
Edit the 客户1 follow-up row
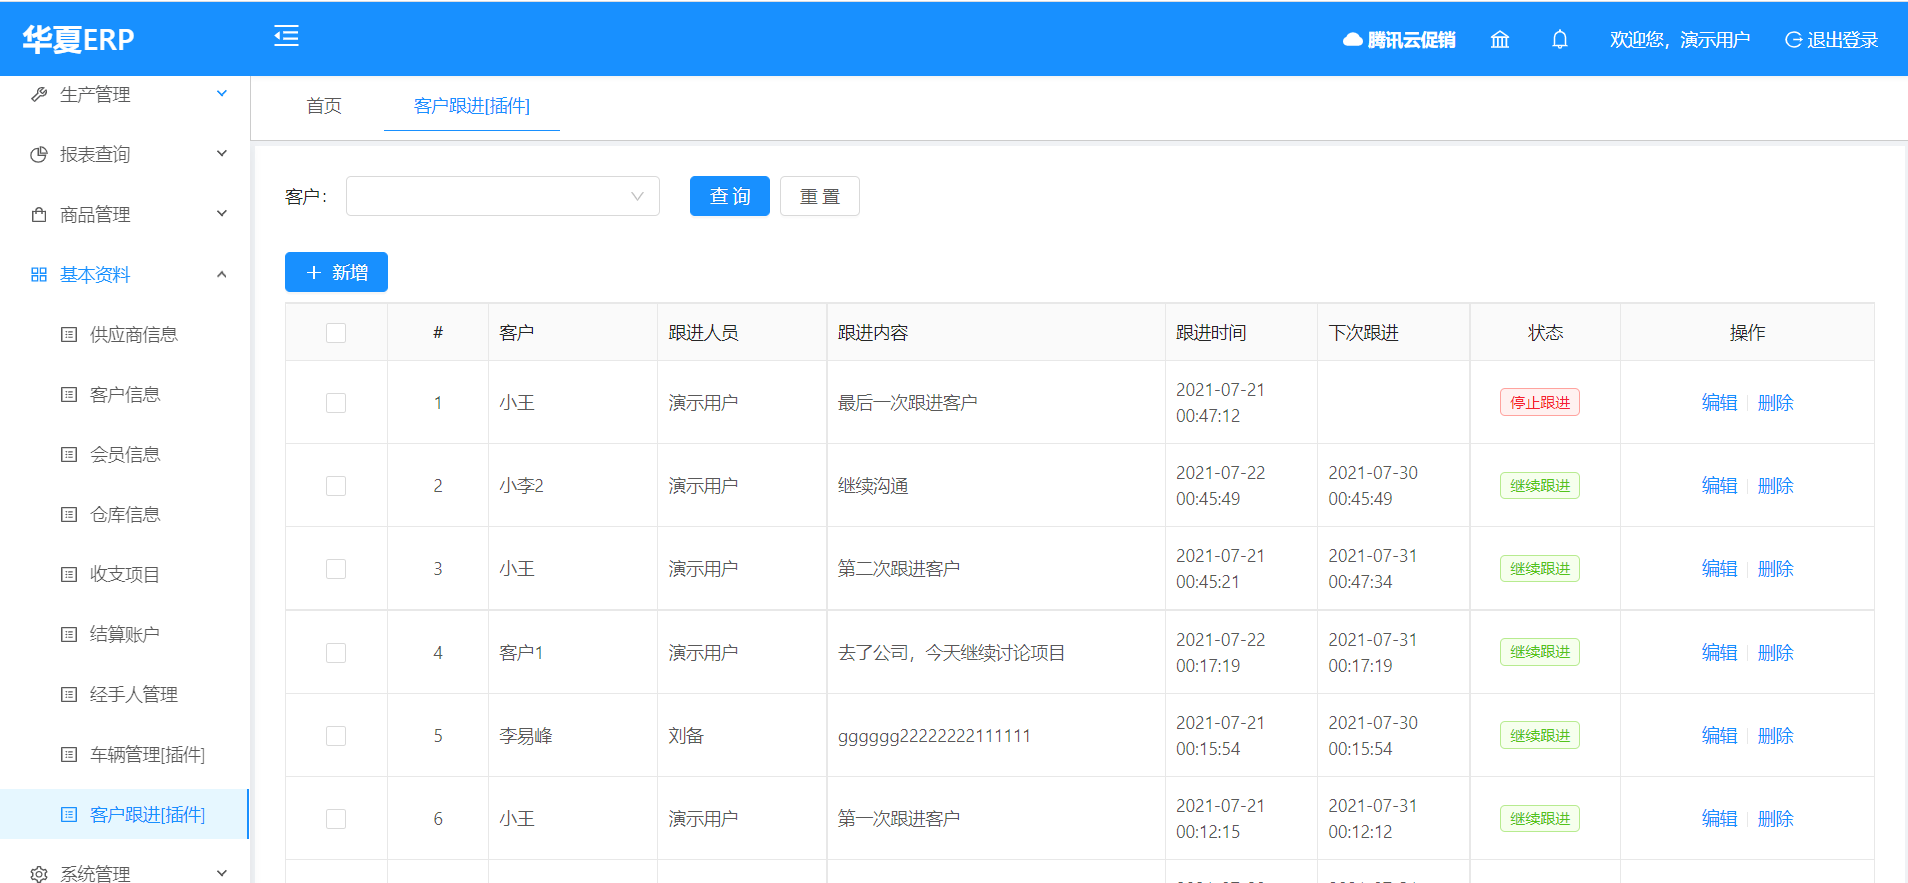click(1720, 653)
